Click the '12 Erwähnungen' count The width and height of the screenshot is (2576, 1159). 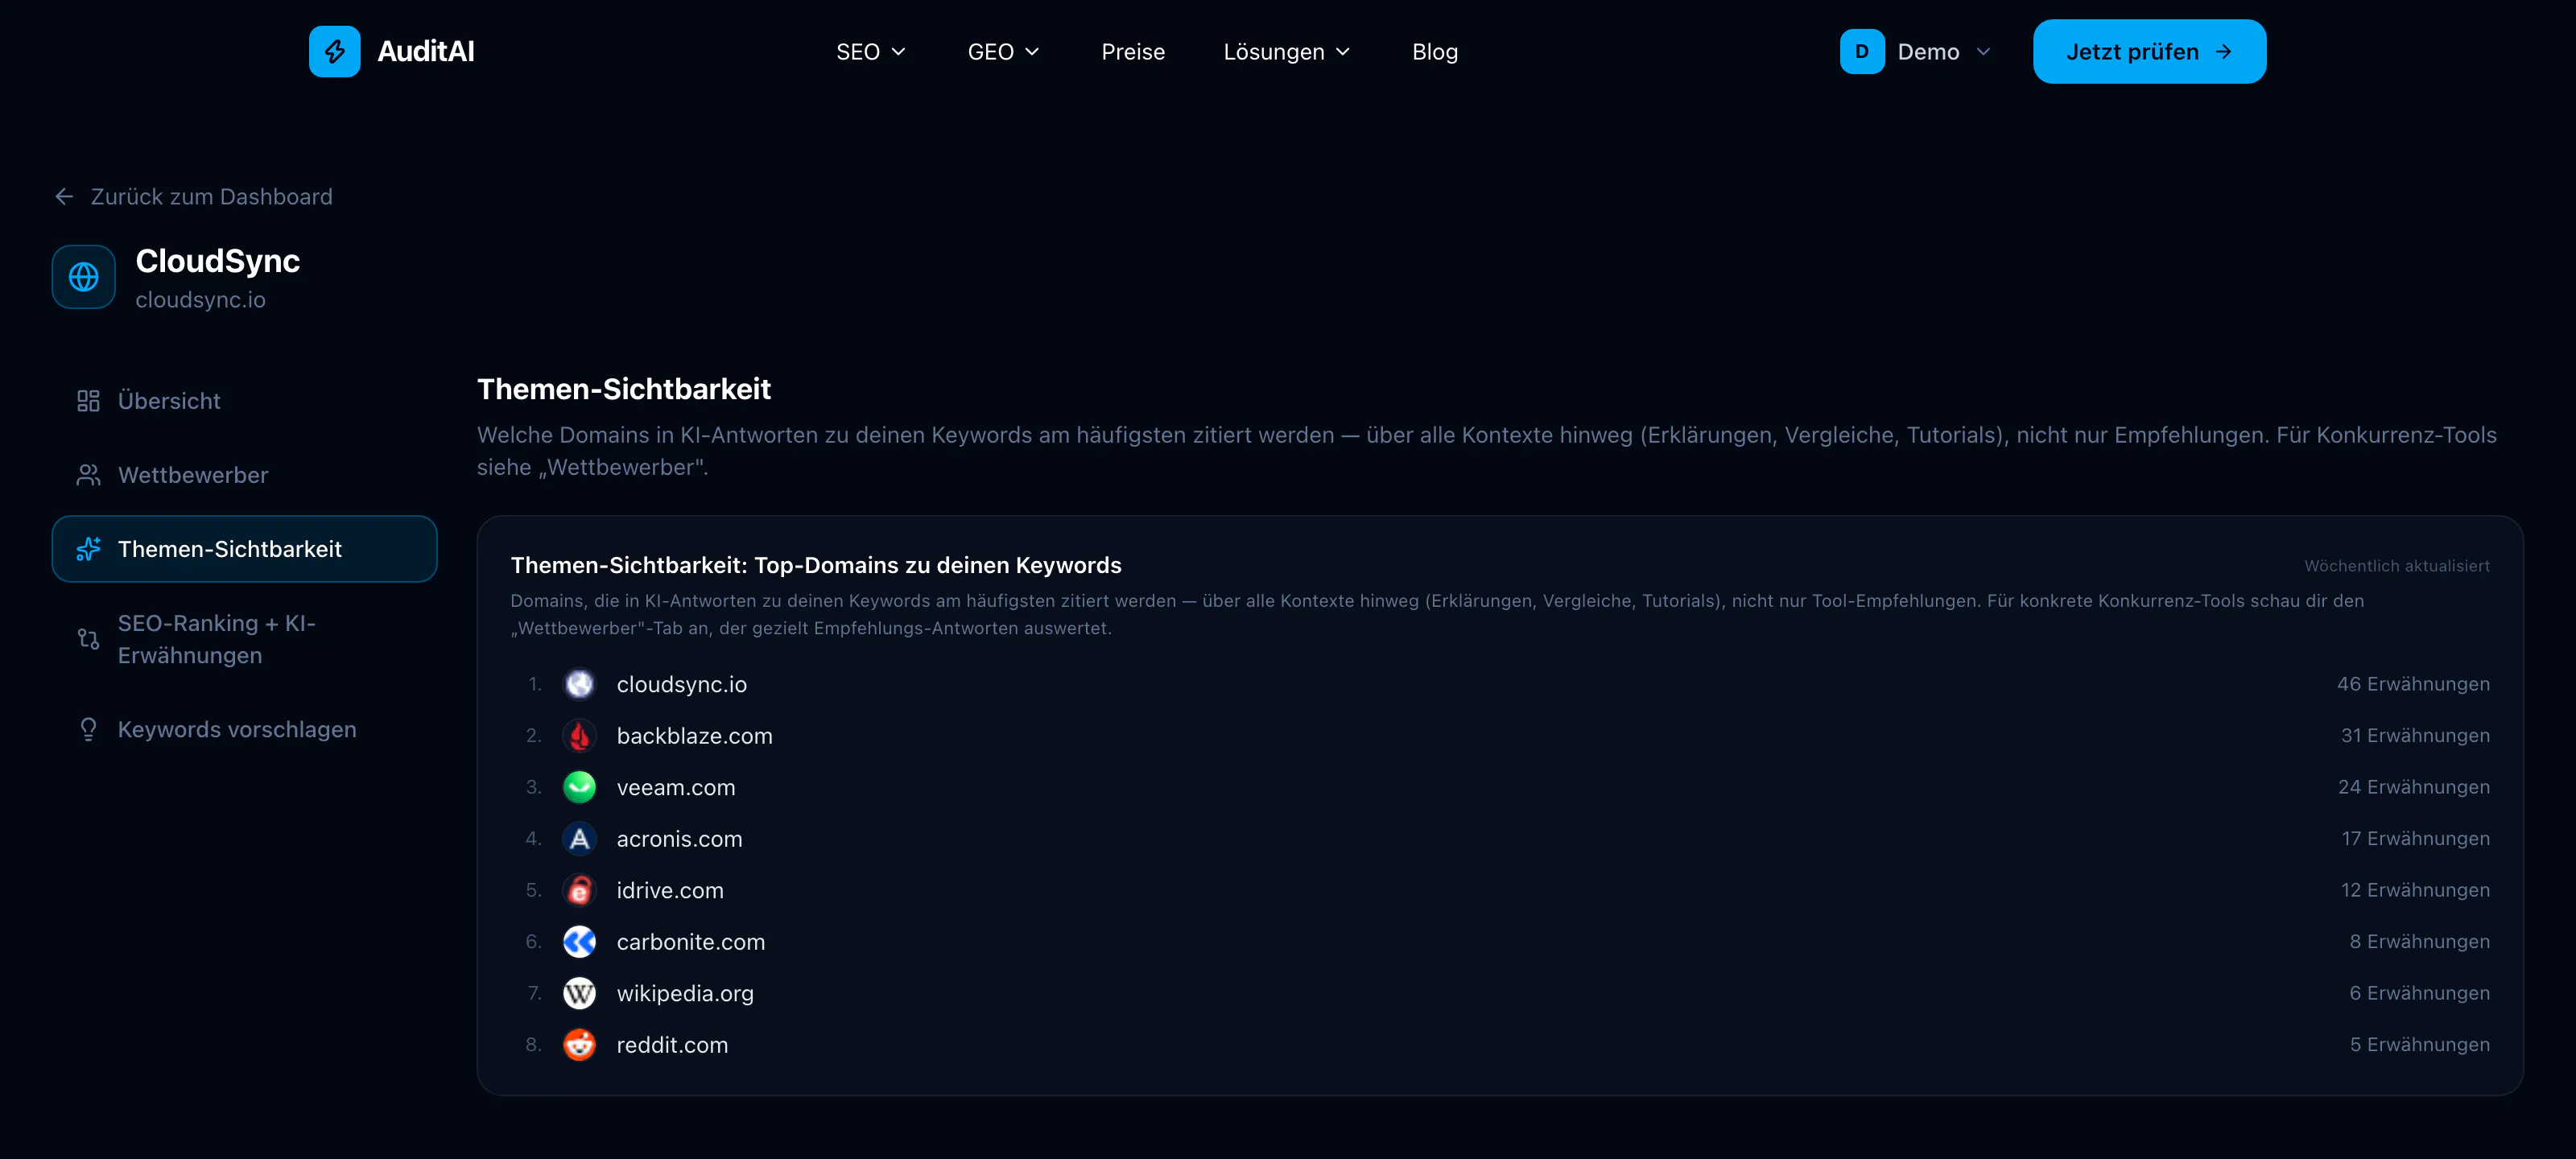[x=2415, y=889]
